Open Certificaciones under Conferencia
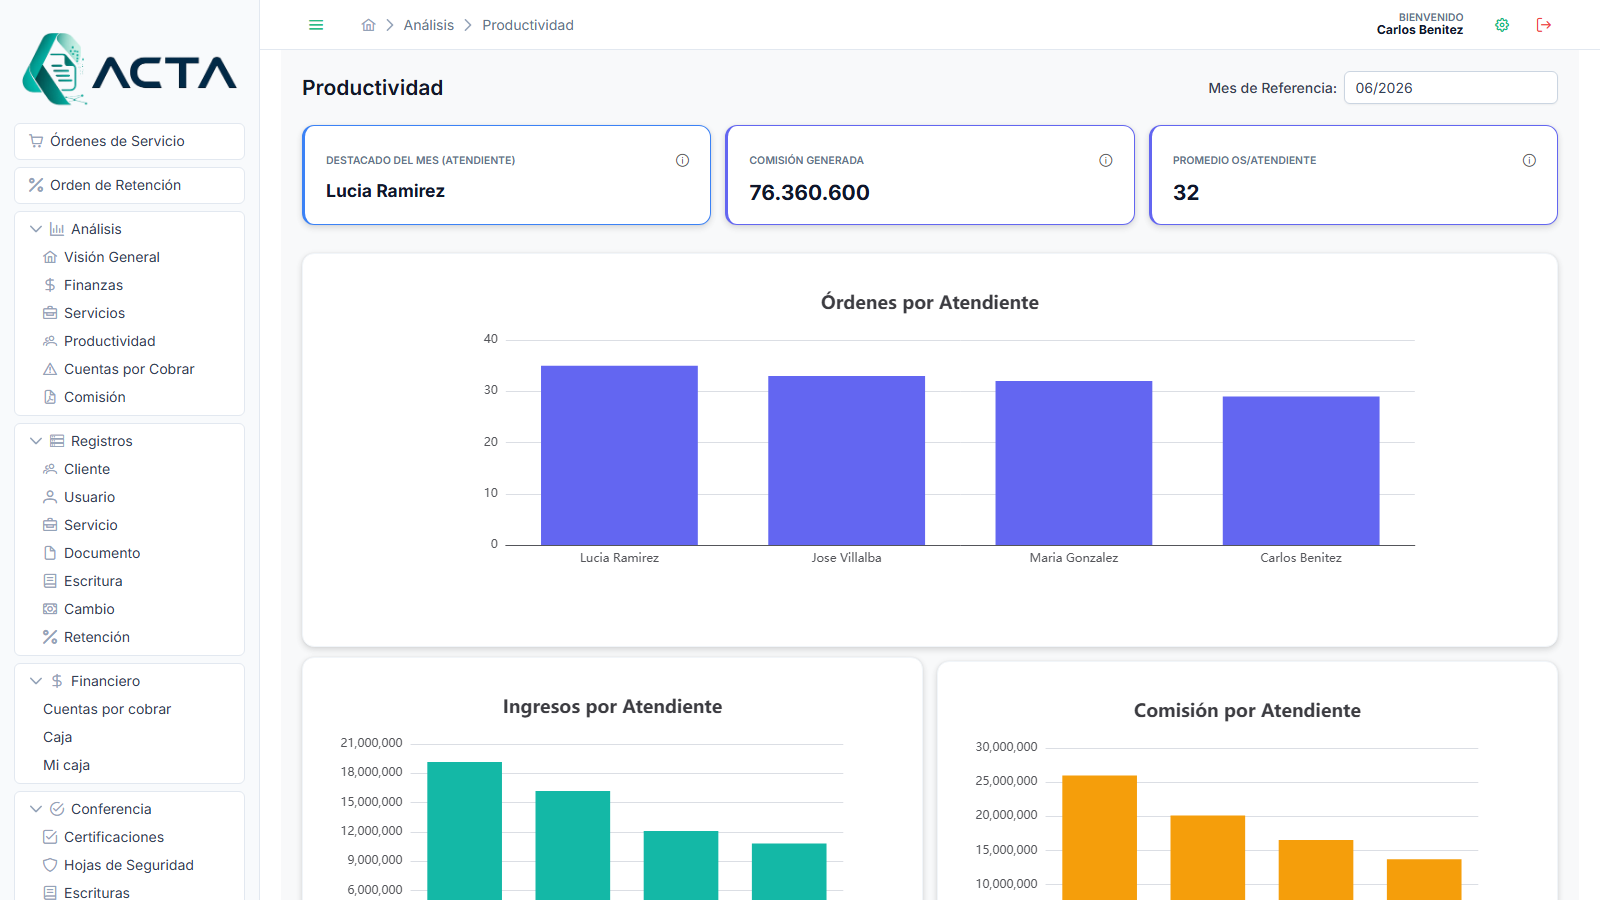The image size is (1600, 900). point(114,837)
